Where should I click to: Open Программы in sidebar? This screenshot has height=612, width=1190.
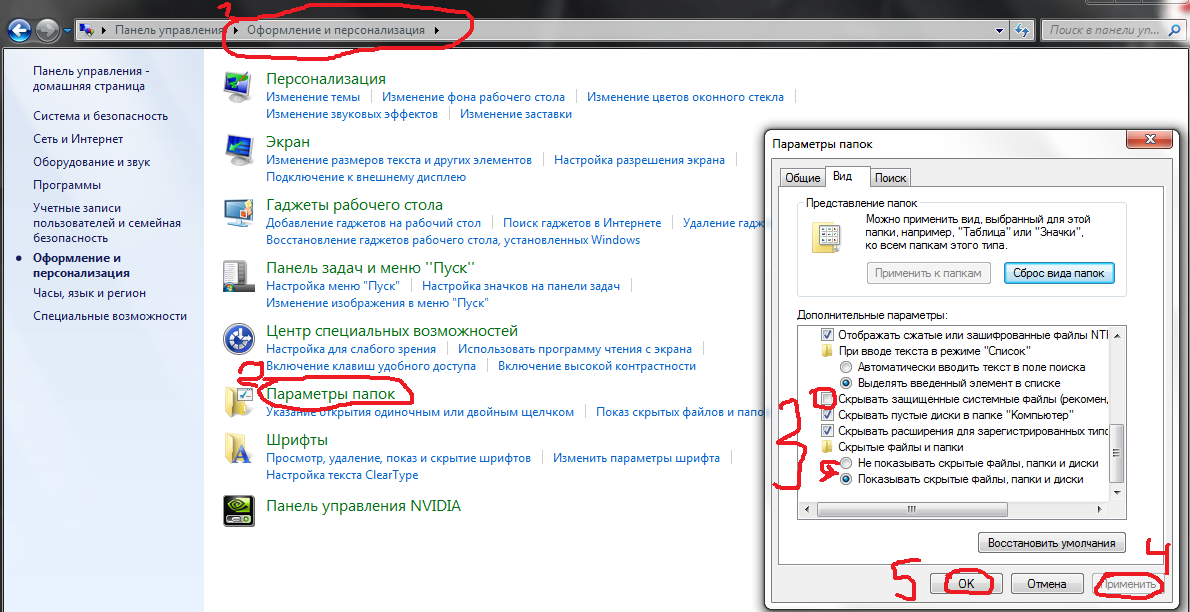(67, 185)
